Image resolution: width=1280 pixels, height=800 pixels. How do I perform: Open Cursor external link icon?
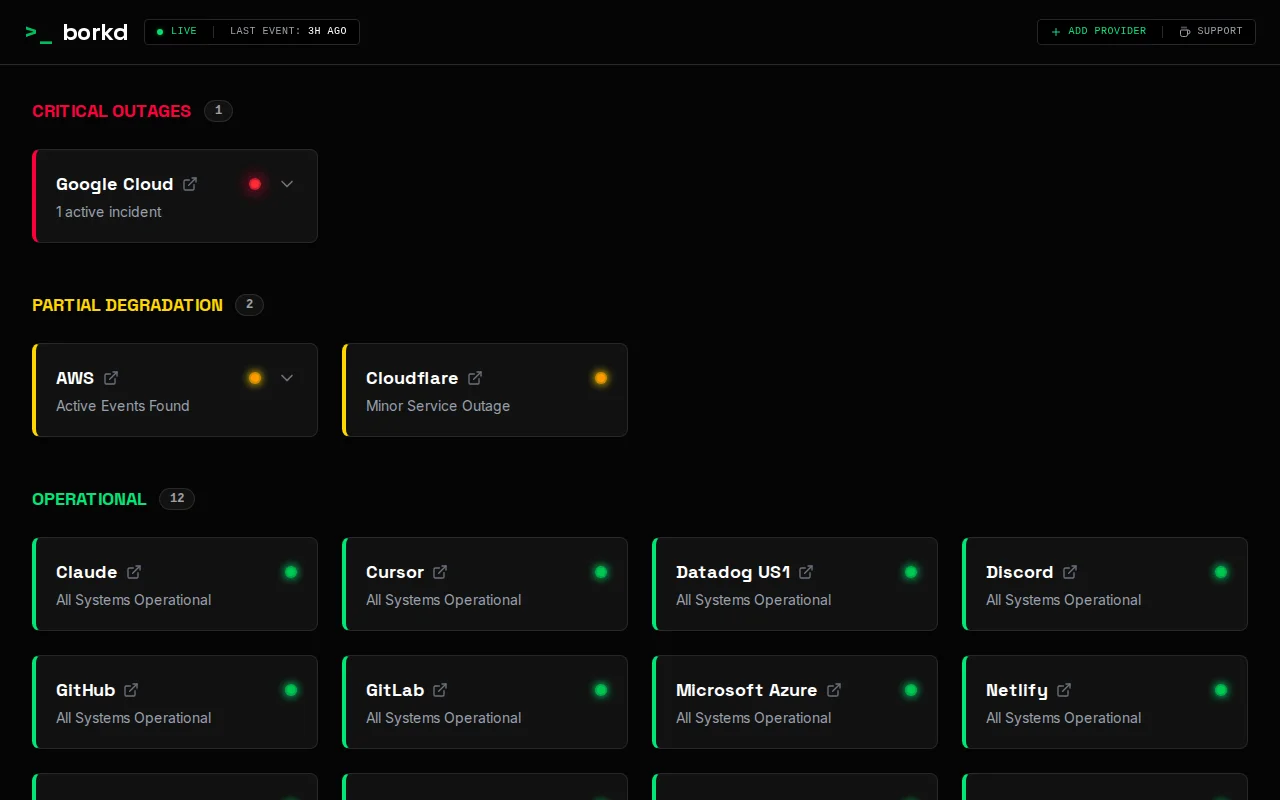[x=440, y=572]
